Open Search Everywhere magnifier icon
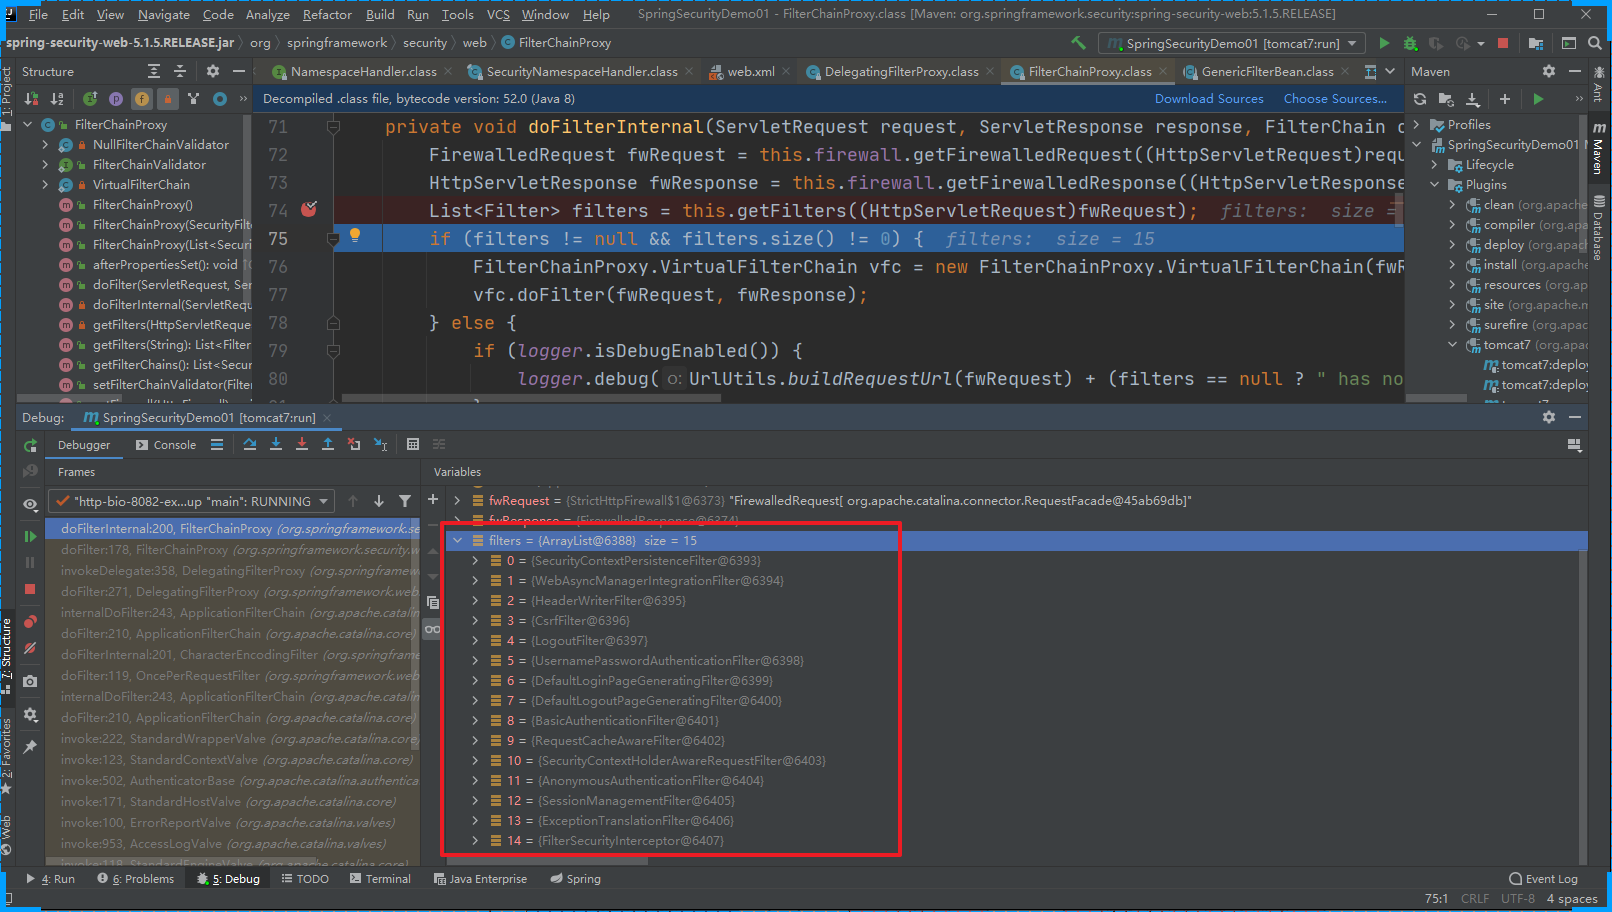 tap(1594, 43)
